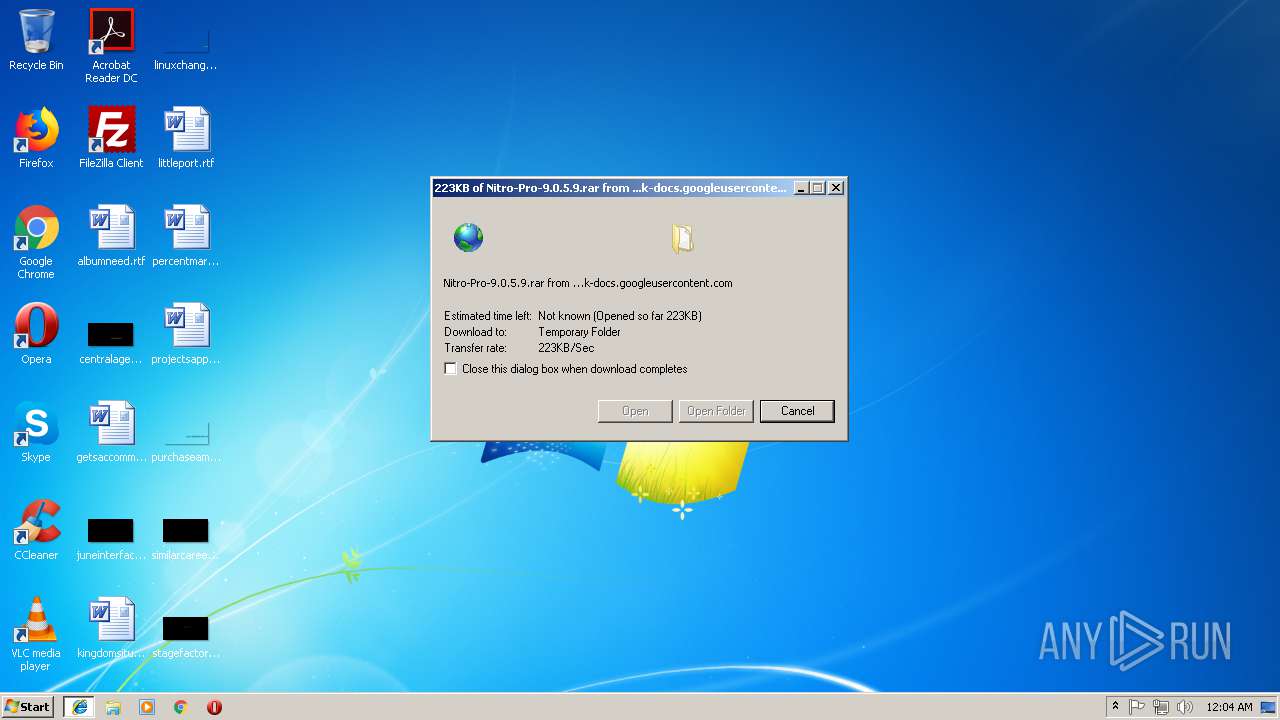The width and height of the screenshot is (1280, 720).
Task: Open Firefox desktop shortcut
Action: [x=36, y=138]
